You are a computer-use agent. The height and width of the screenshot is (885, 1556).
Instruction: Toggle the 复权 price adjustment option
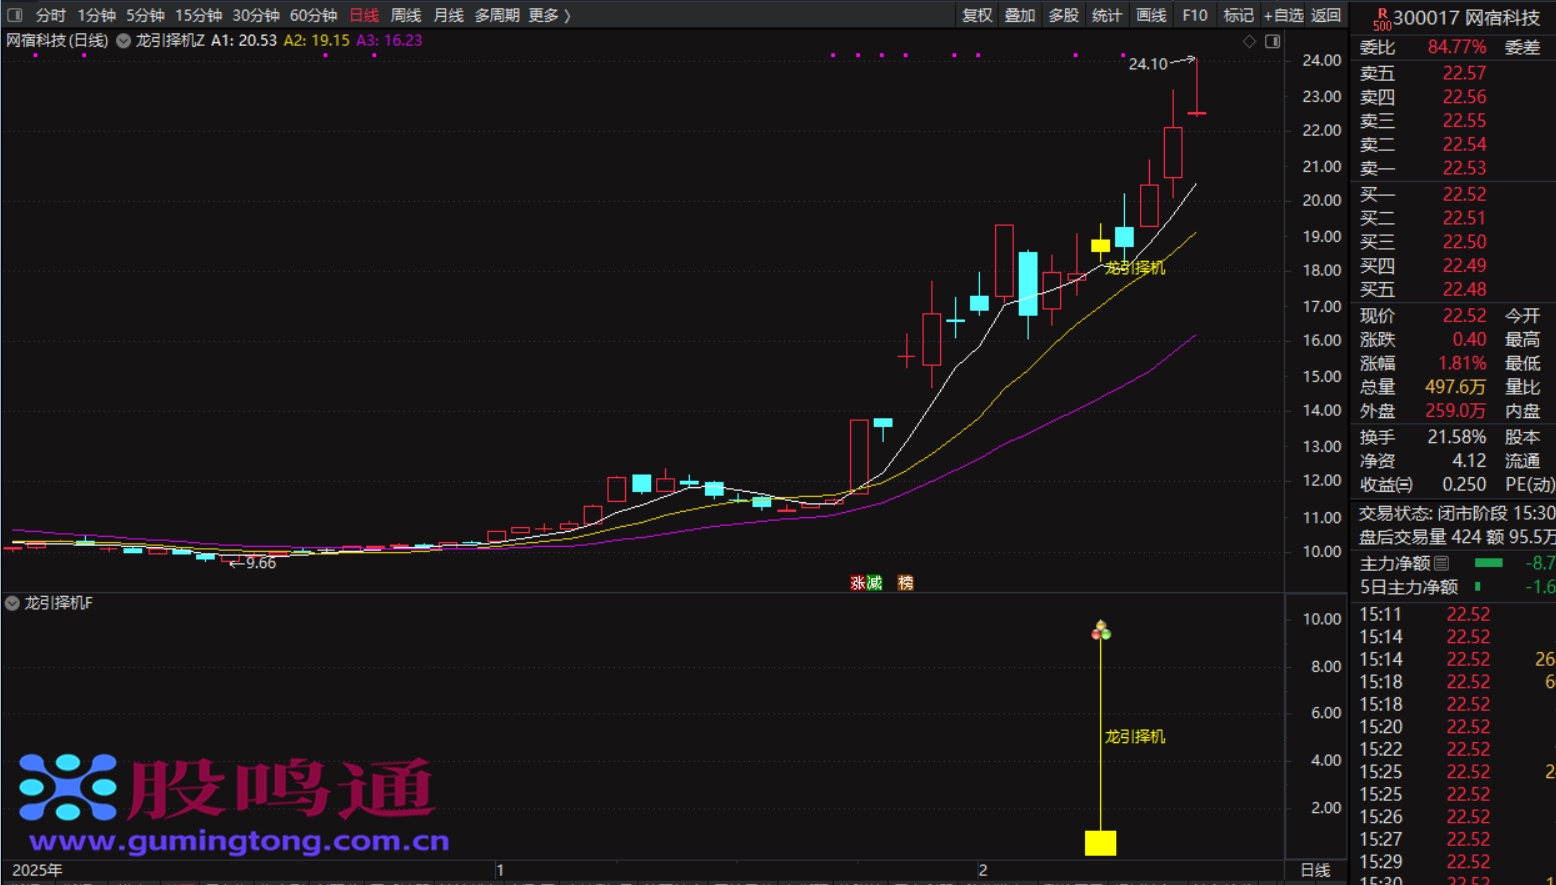(x=977, y=15)
